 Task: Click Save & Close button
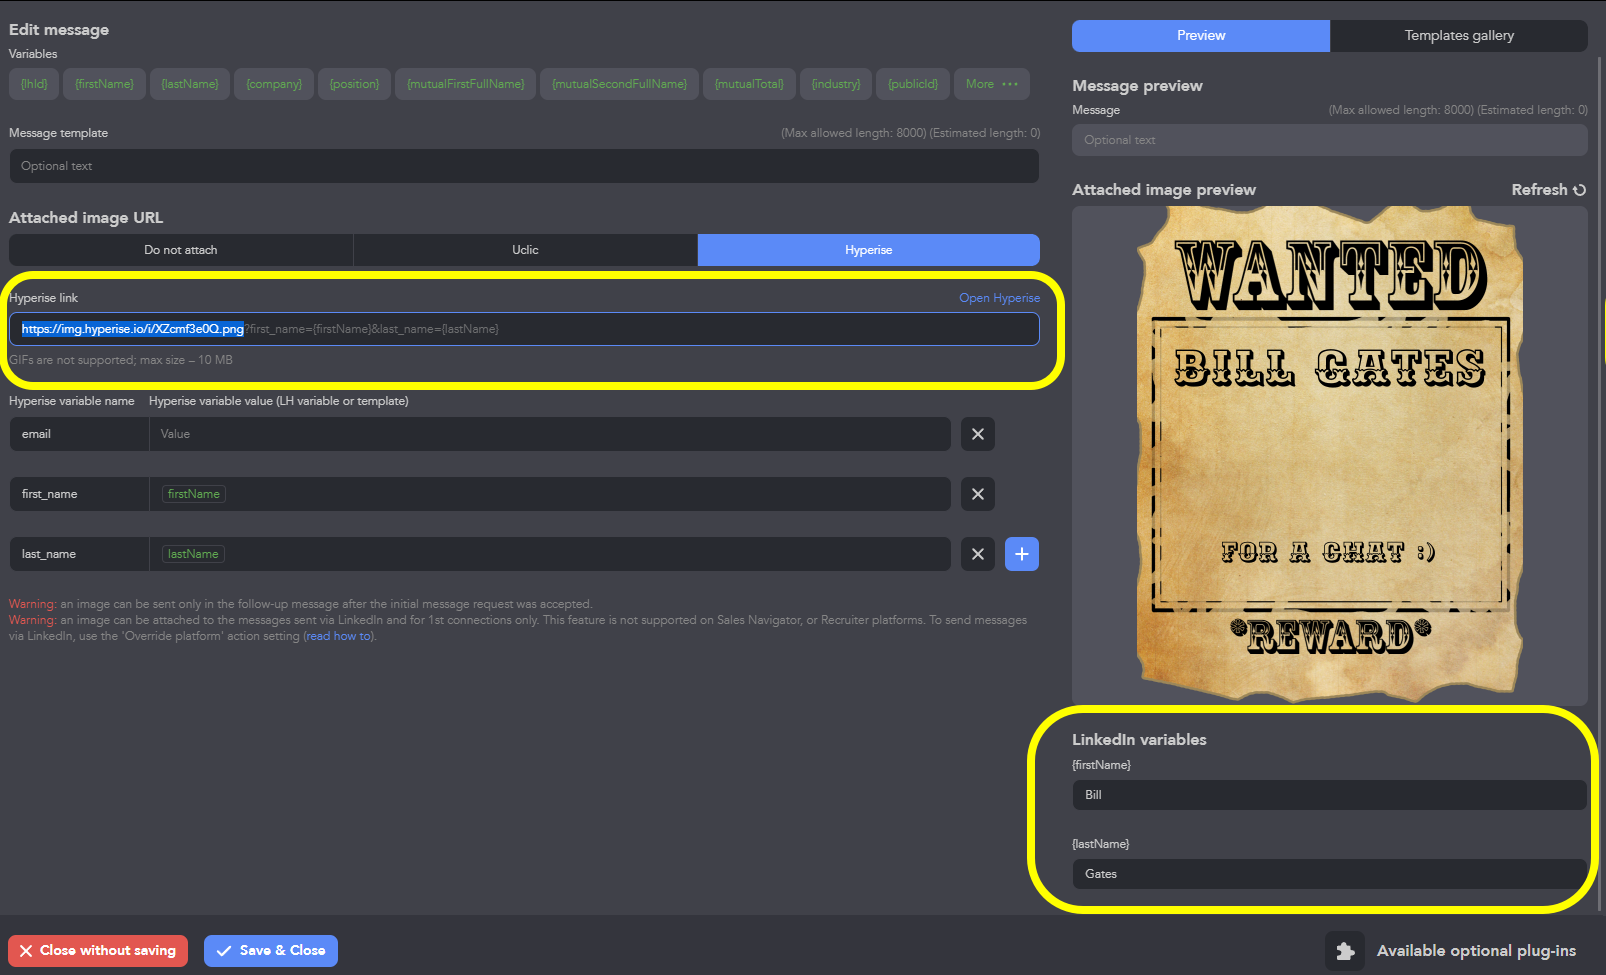(x=271, y=951)
